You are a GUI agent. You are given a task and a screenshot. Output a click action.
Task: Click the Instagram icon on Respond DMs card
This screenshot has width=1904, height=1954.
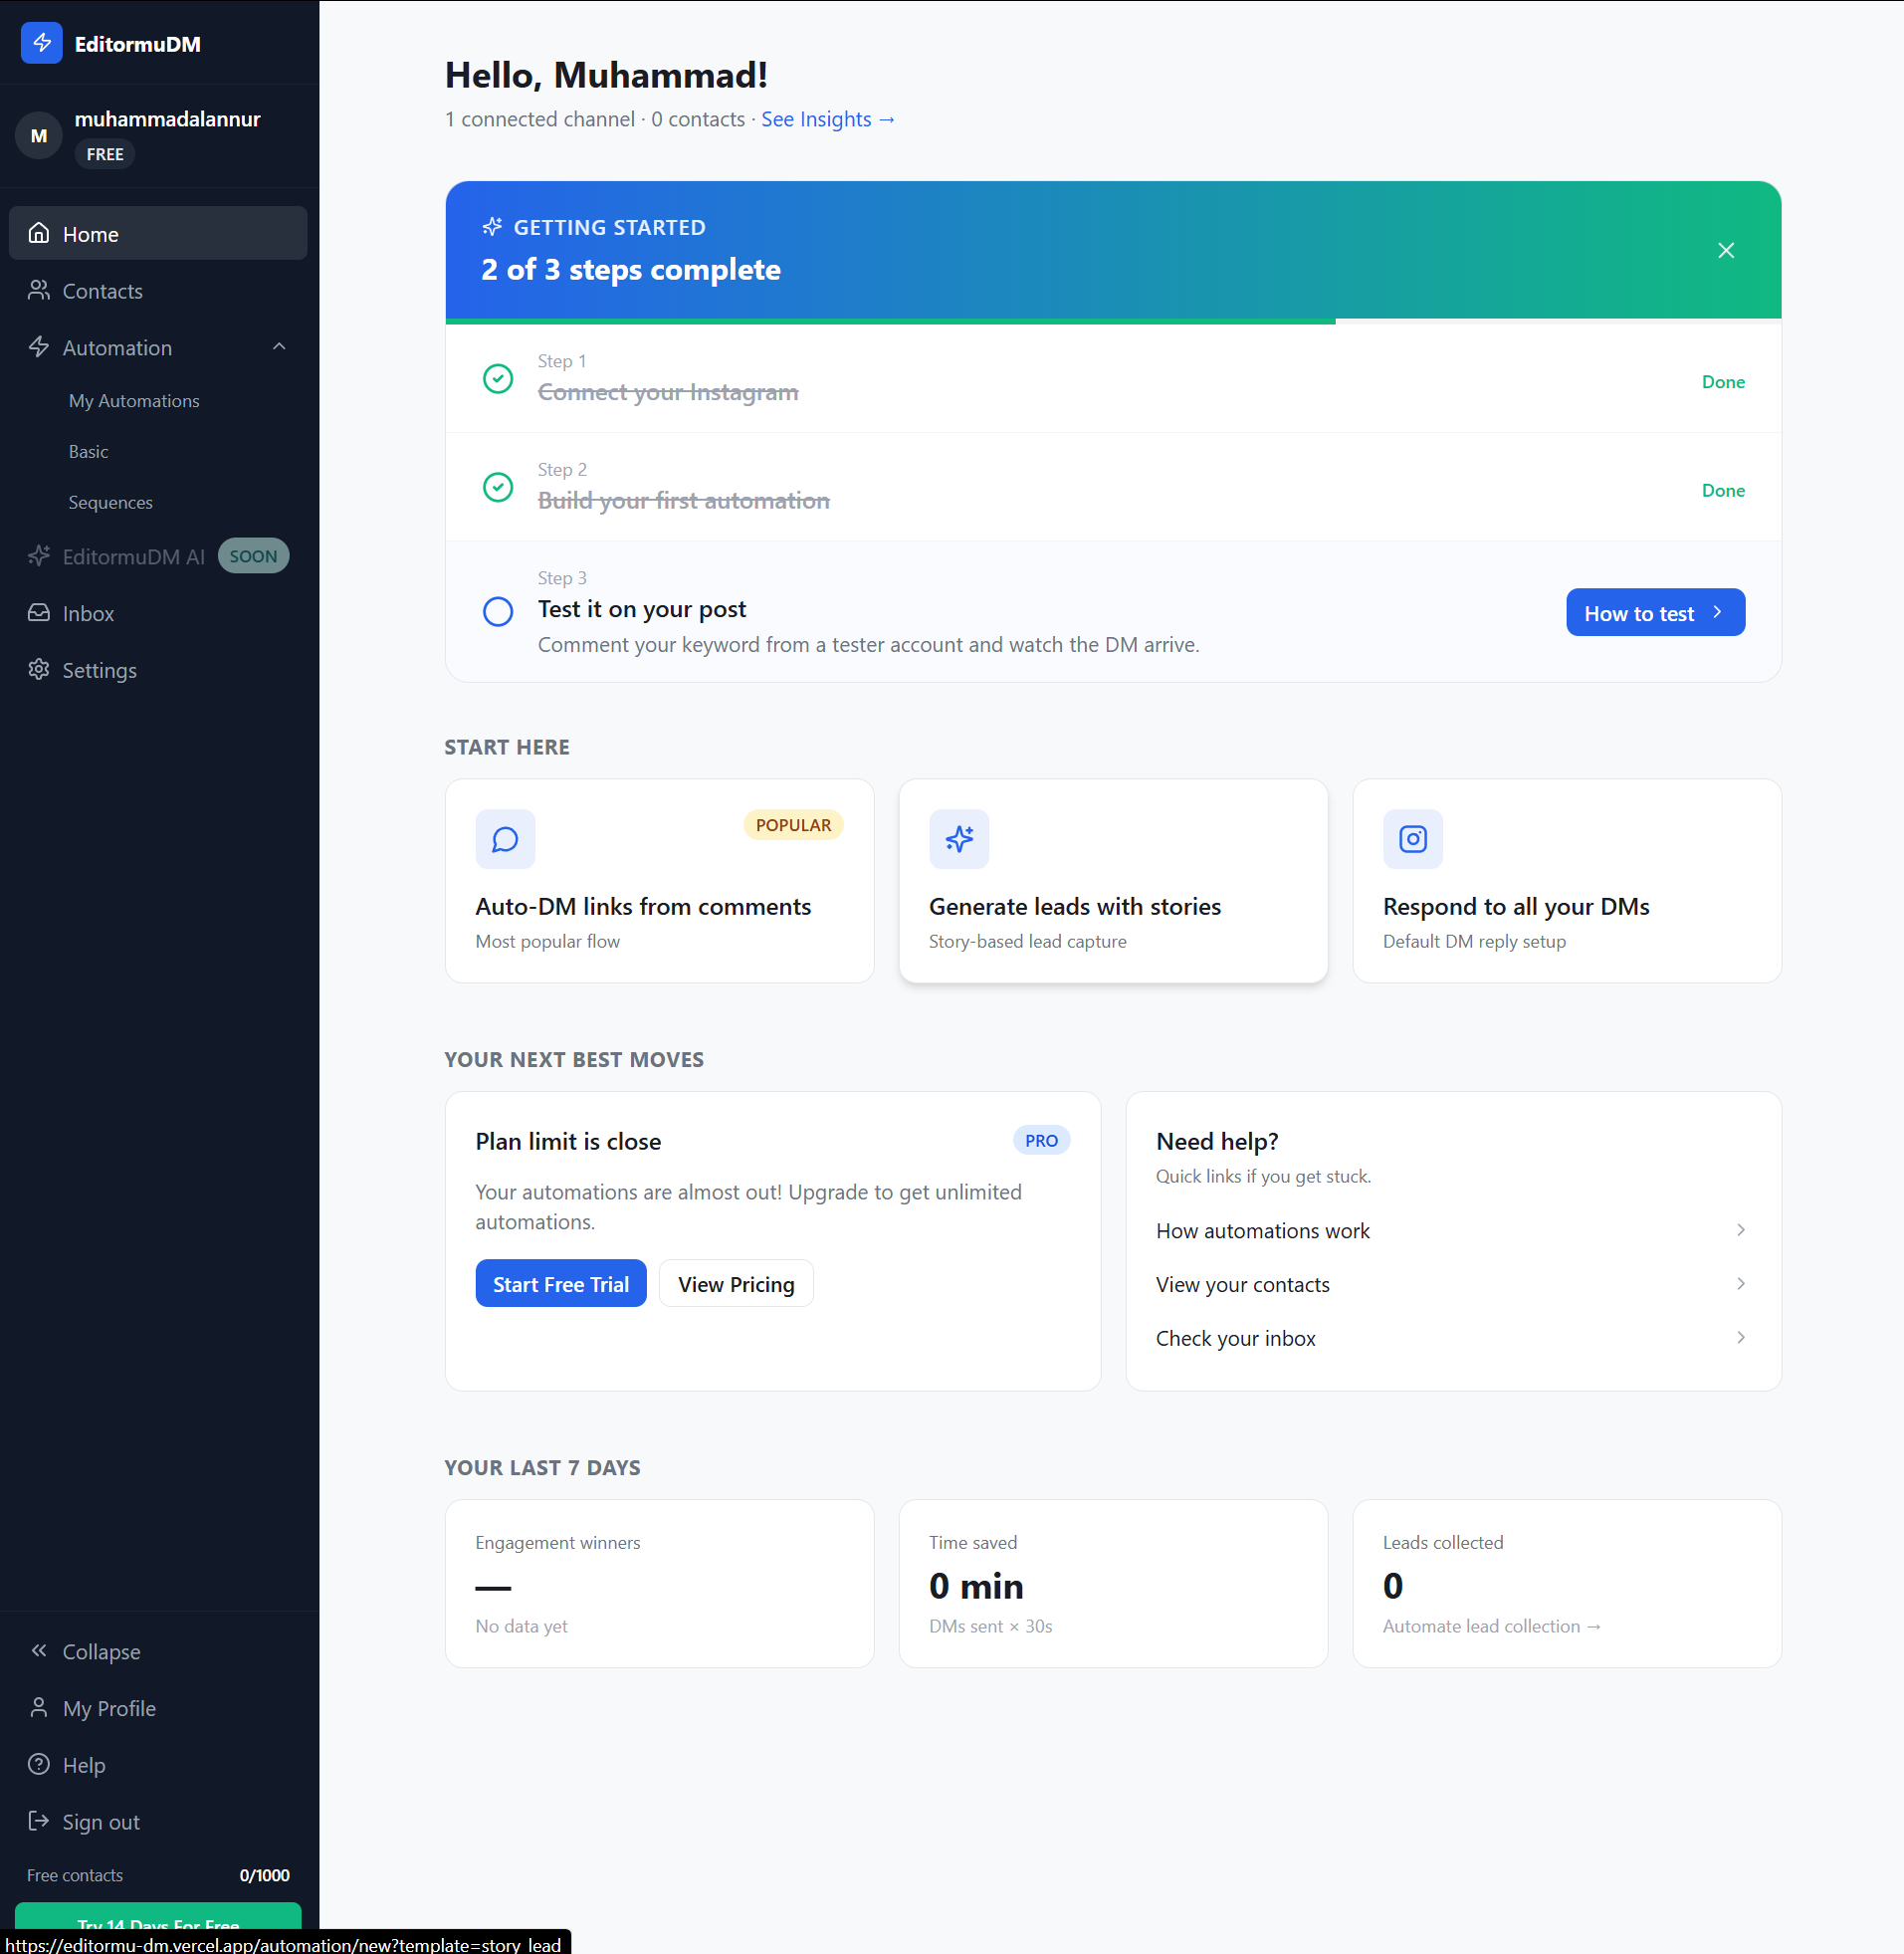pyautogui.click(x=1413, y=839)
